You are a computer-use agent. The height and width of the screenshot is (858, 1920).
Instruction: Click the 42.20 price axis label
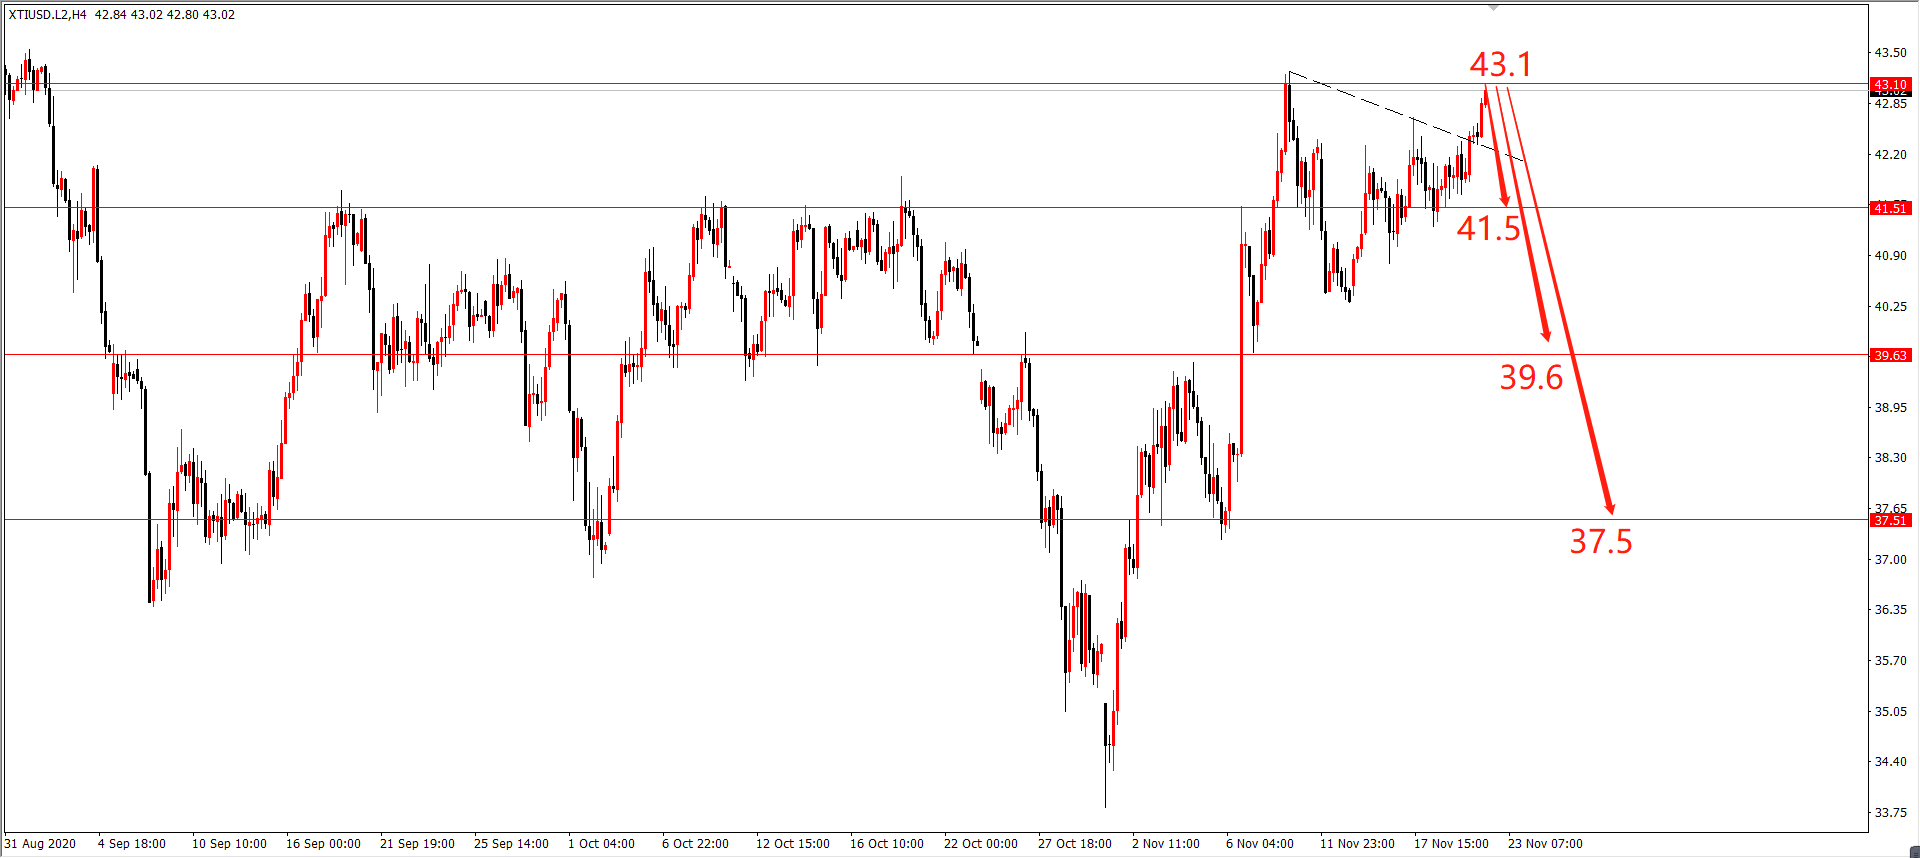(1890, 155)
